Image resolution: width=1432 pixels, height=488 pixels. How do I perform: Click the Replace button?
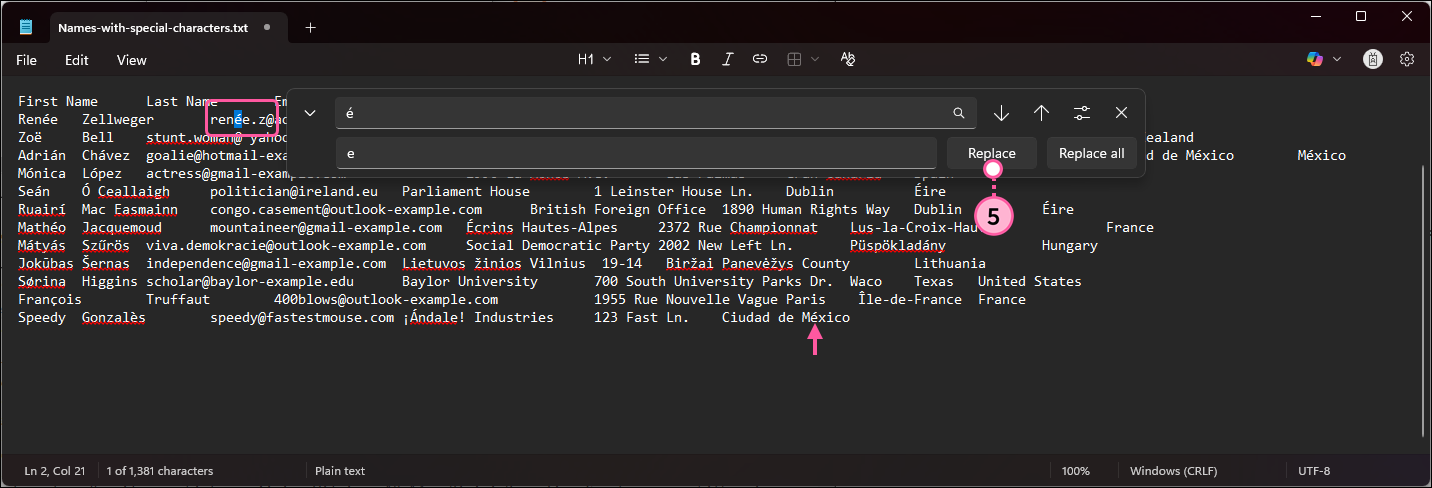tap(992, 153)
